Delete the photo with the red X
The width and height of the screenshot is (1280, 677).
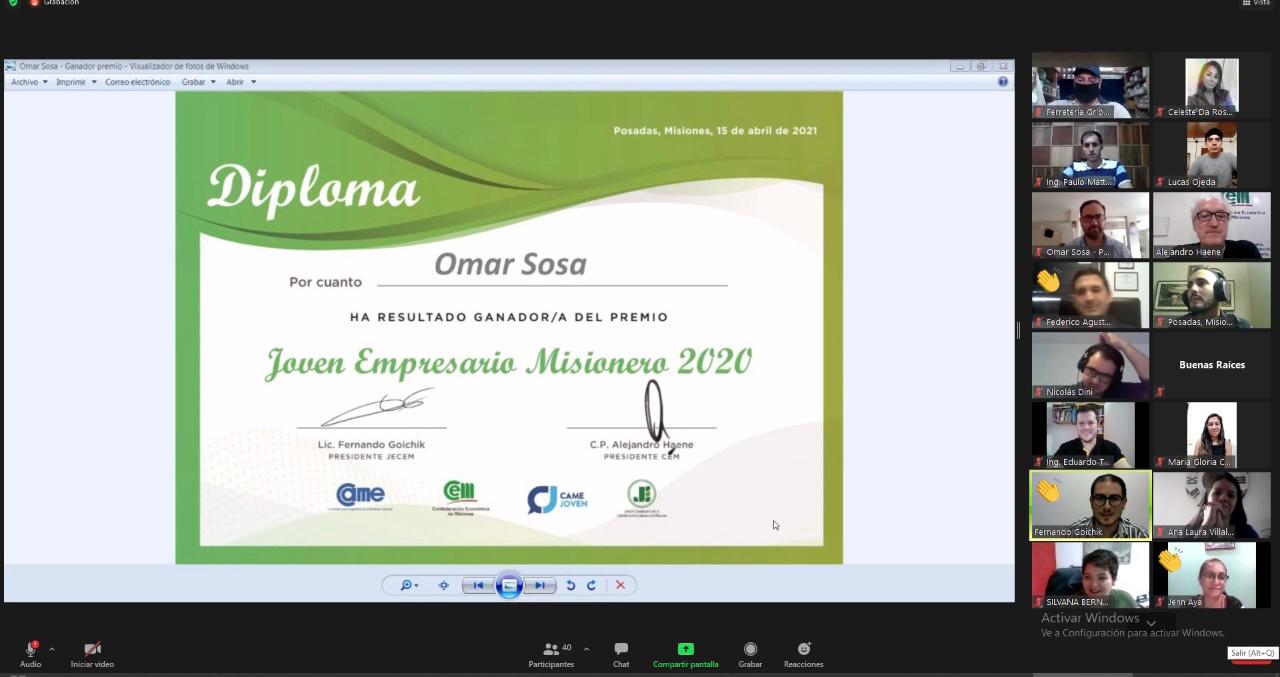tap(620, 585)
